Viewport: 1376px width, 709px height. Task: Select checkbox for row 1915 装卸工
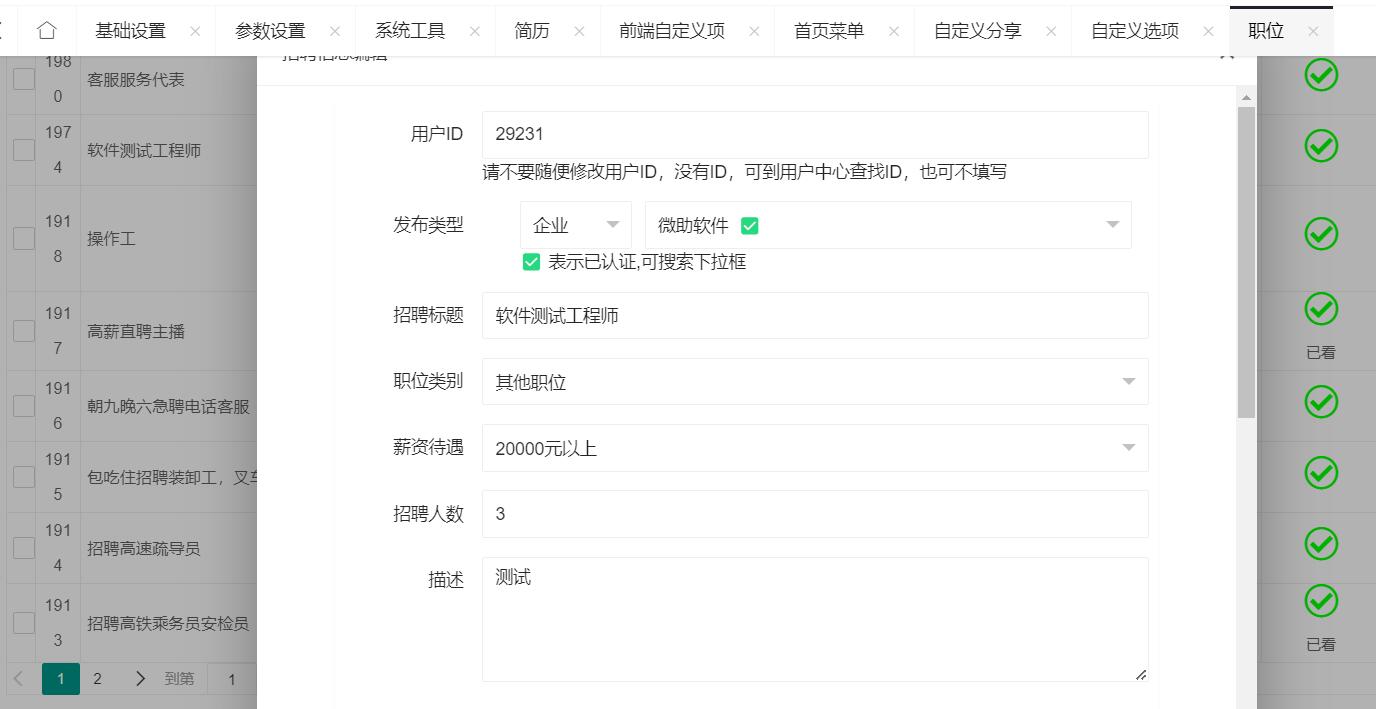24,477
